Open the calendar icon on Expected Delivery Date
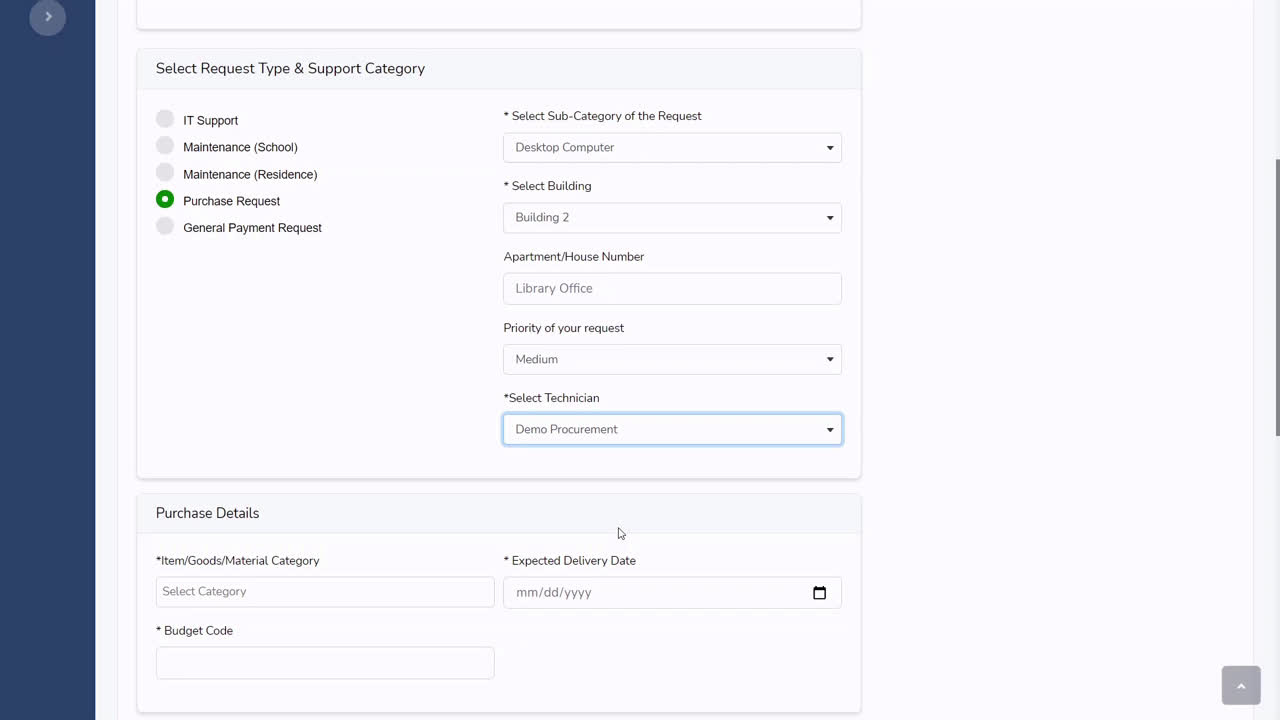Viewport: 1280px width, 720px height. [x=820, y=592]
